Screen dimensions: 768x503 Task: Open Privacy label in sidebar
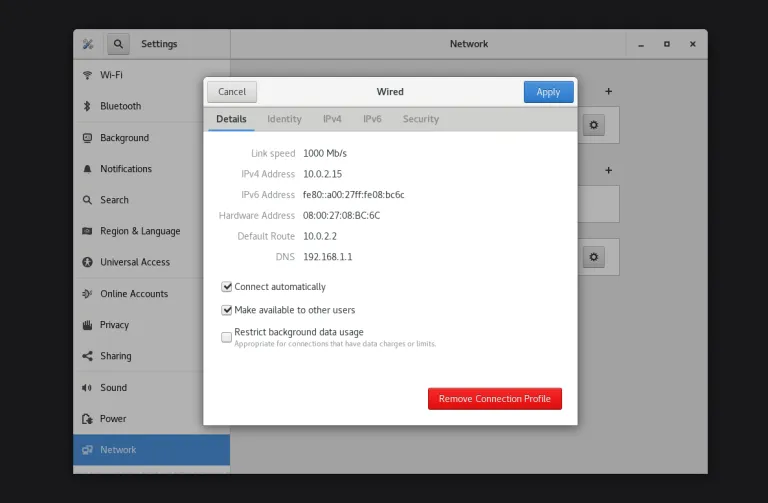point(114,325)
